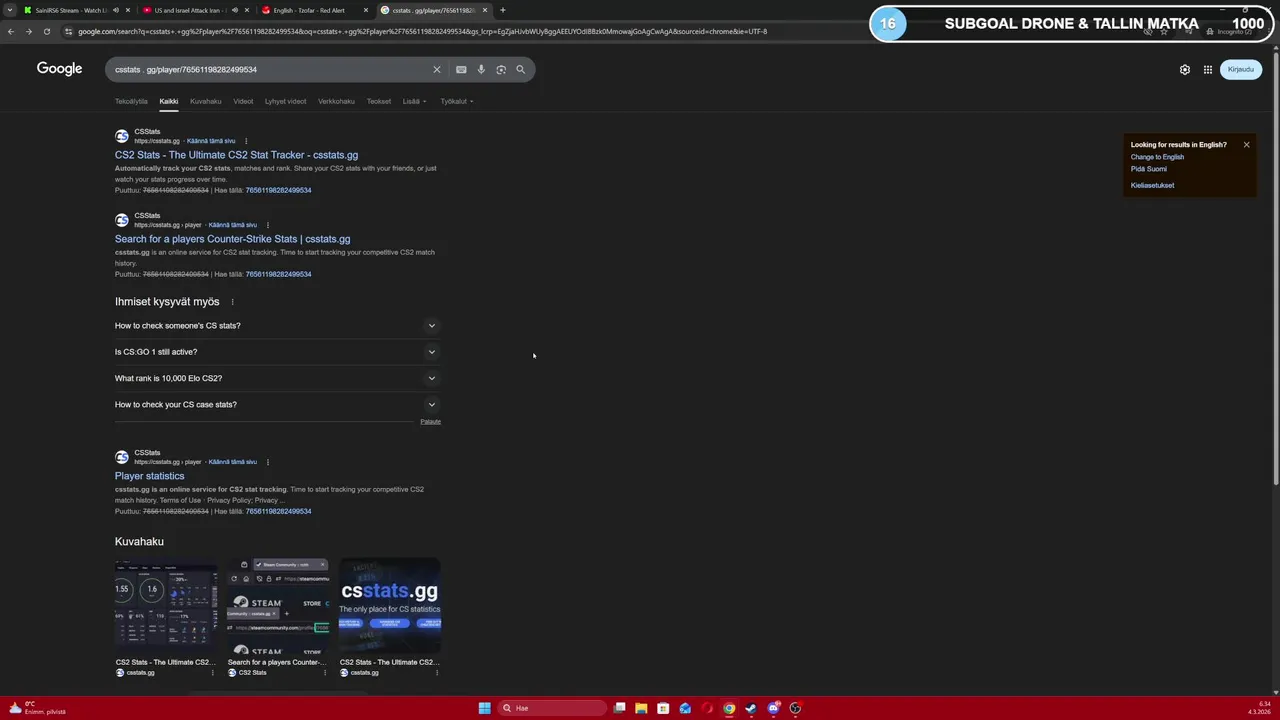Open the 'Player statistics' search result
This screenshot has width=1280, height=720.
pos(149,476)
